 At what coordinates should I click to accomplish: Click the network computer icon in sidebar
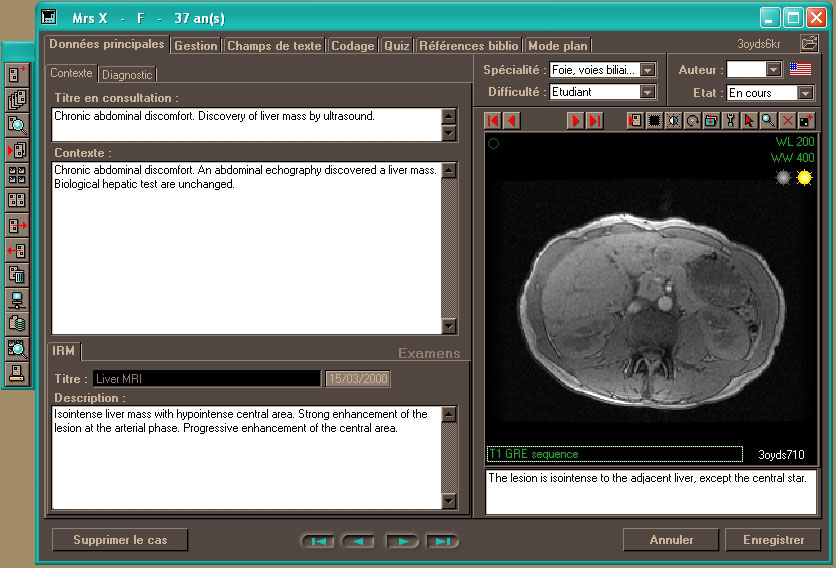17,300
